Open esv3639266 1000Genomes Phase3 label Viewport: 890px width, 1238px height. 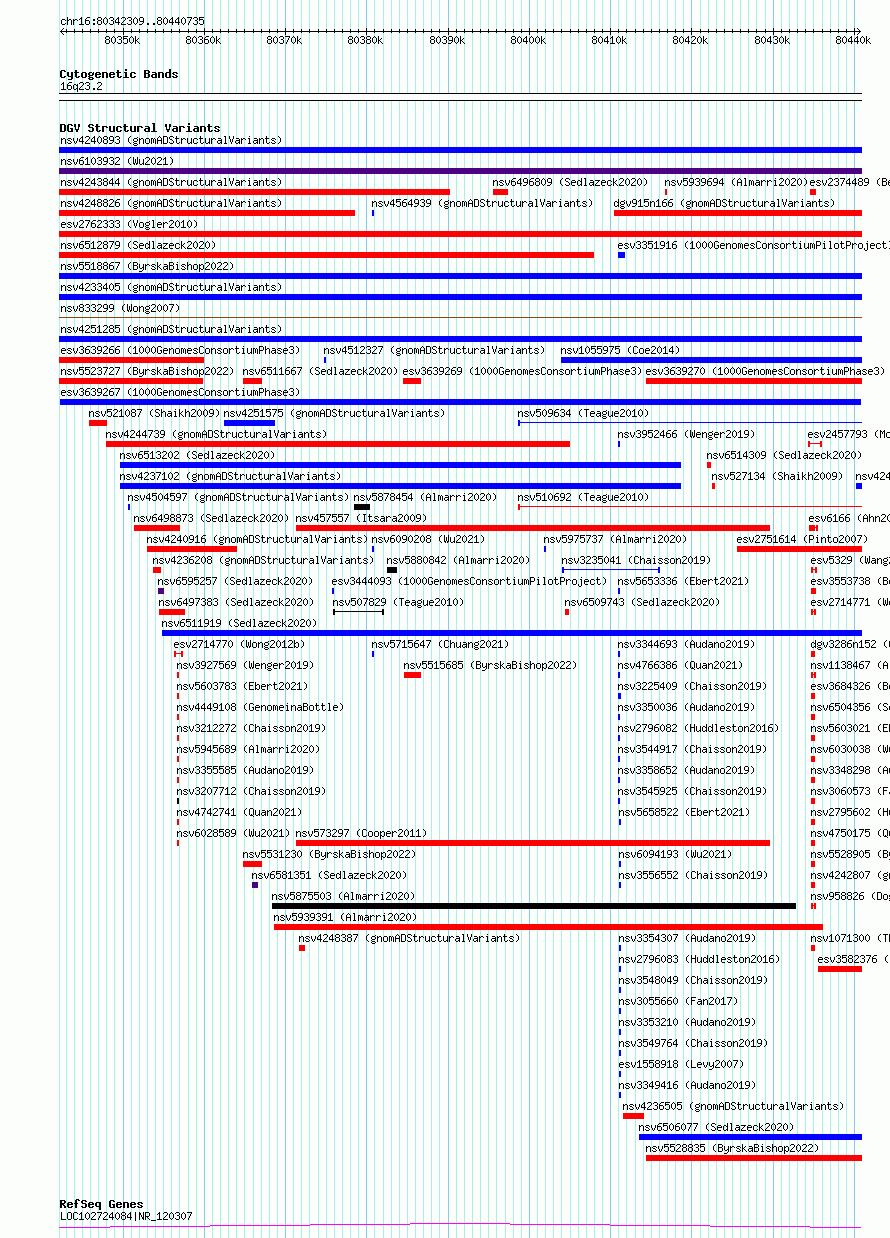pos(180,350)
